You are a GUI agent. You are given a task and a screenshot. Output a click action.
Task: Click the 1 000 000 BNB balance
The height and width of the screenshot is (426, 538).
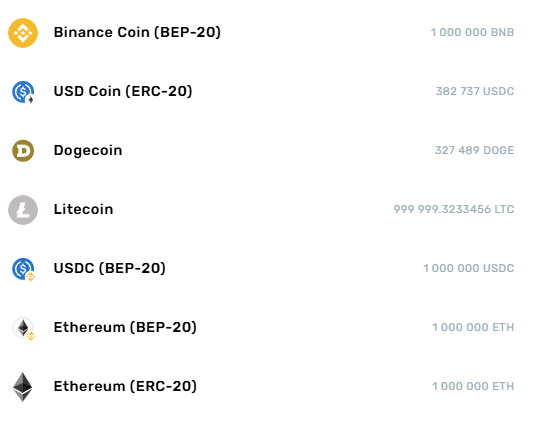point(472,32)
